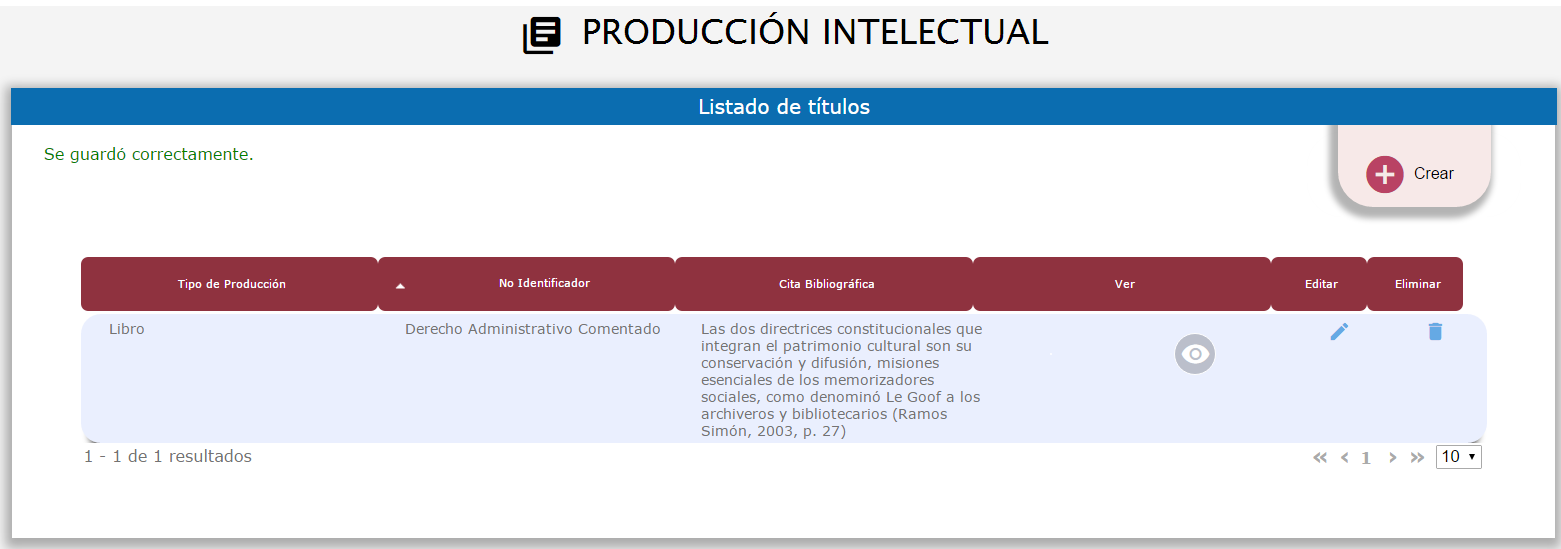Select page number 1 in pagination
This screenshot has height=549, width=1561.
pos(1366,458)
